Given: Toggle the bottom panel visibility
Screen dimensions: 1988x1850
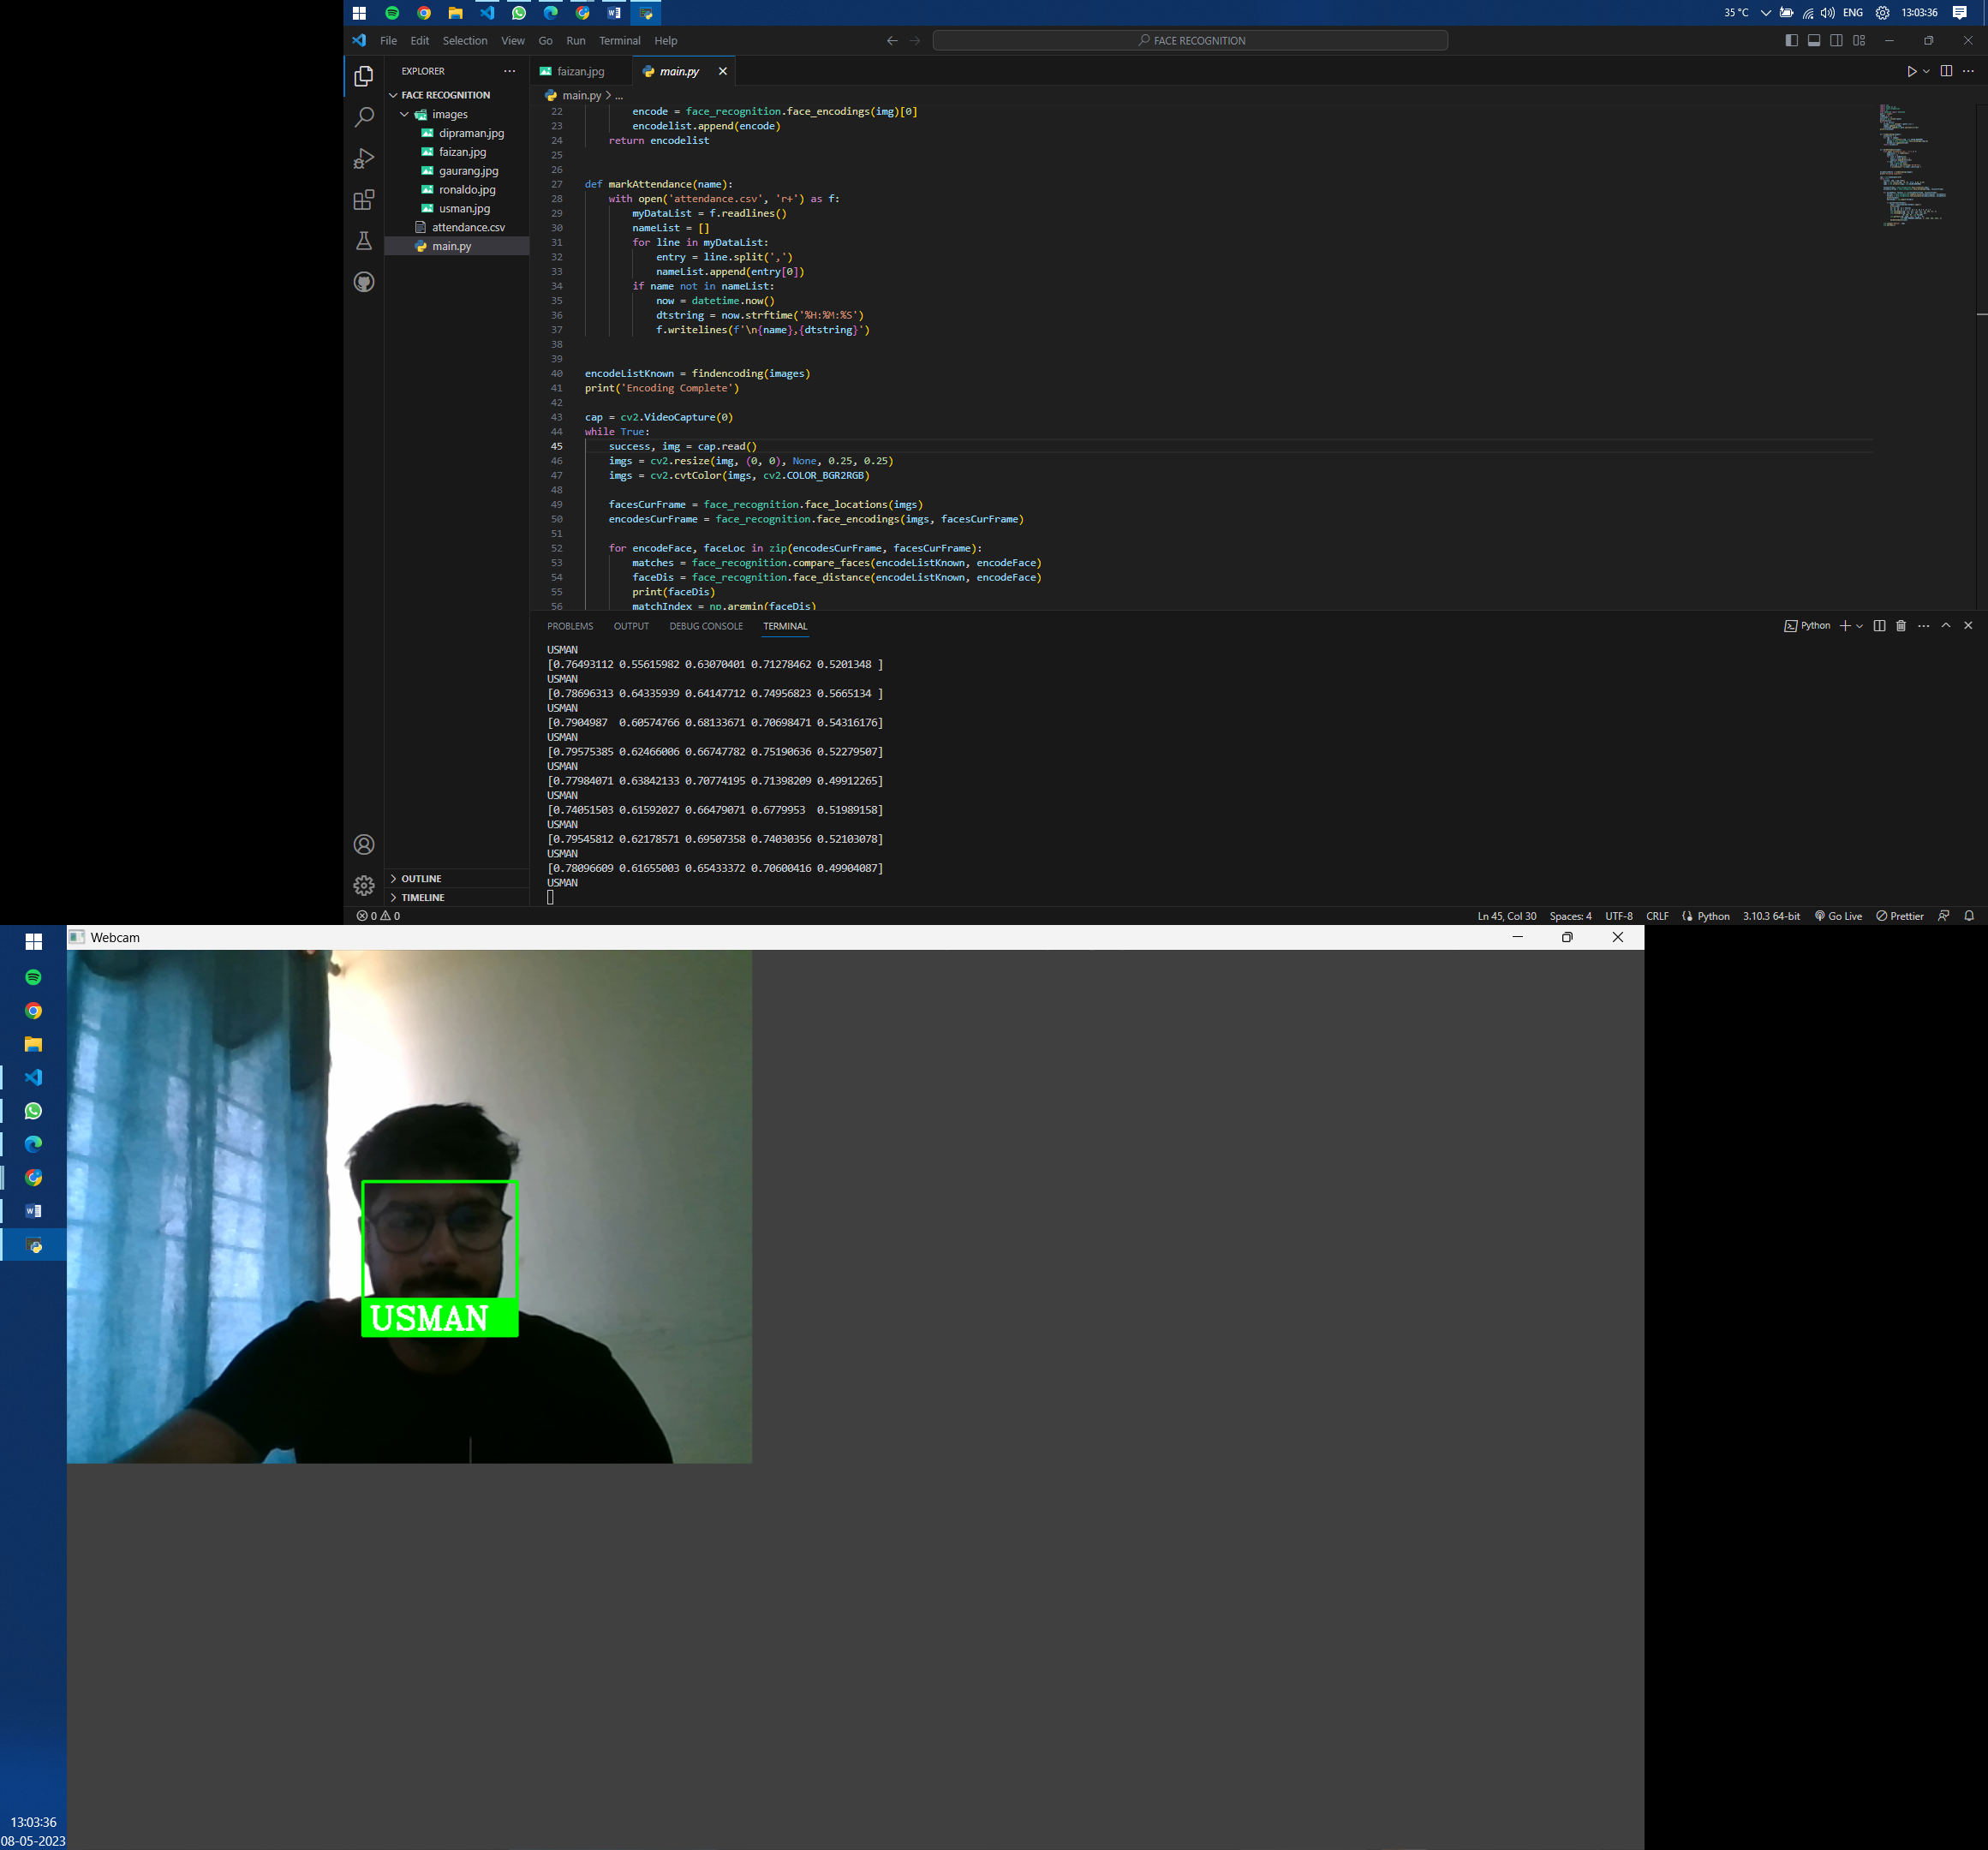Looking at the screenshot, I should point(1814,41).
